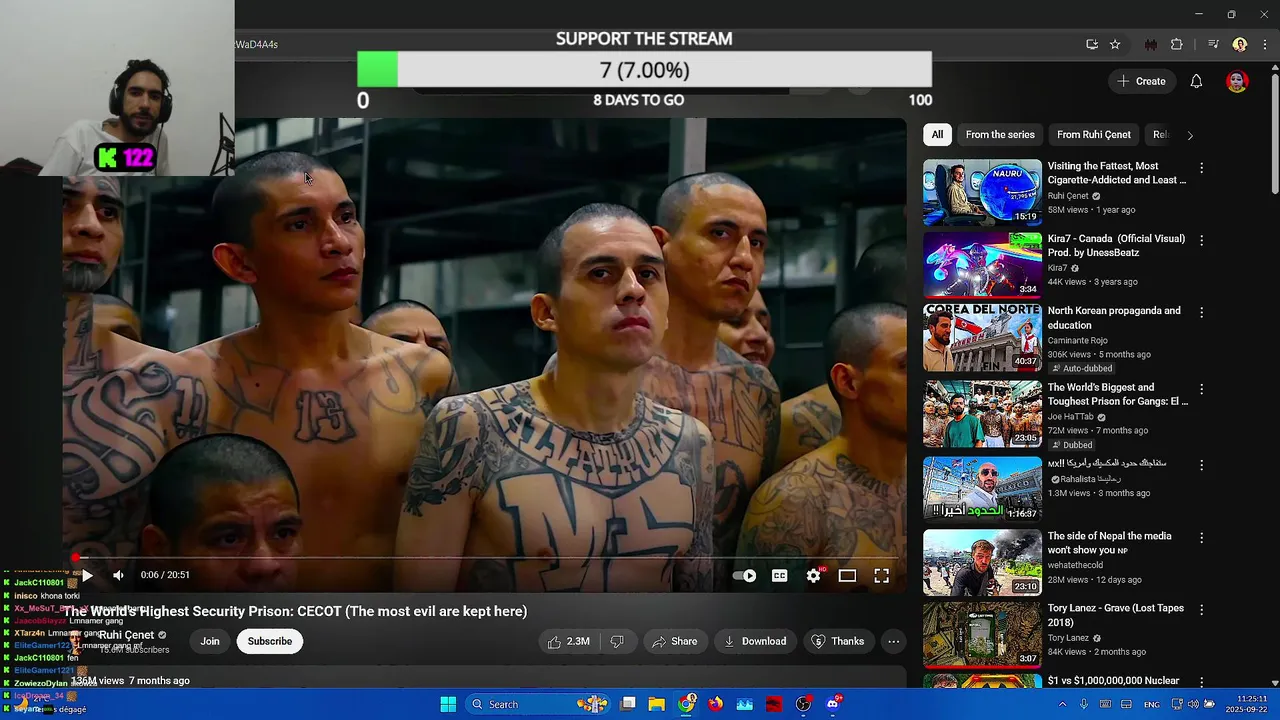
Task: Open video player settings gear
Action: [814, 575]
